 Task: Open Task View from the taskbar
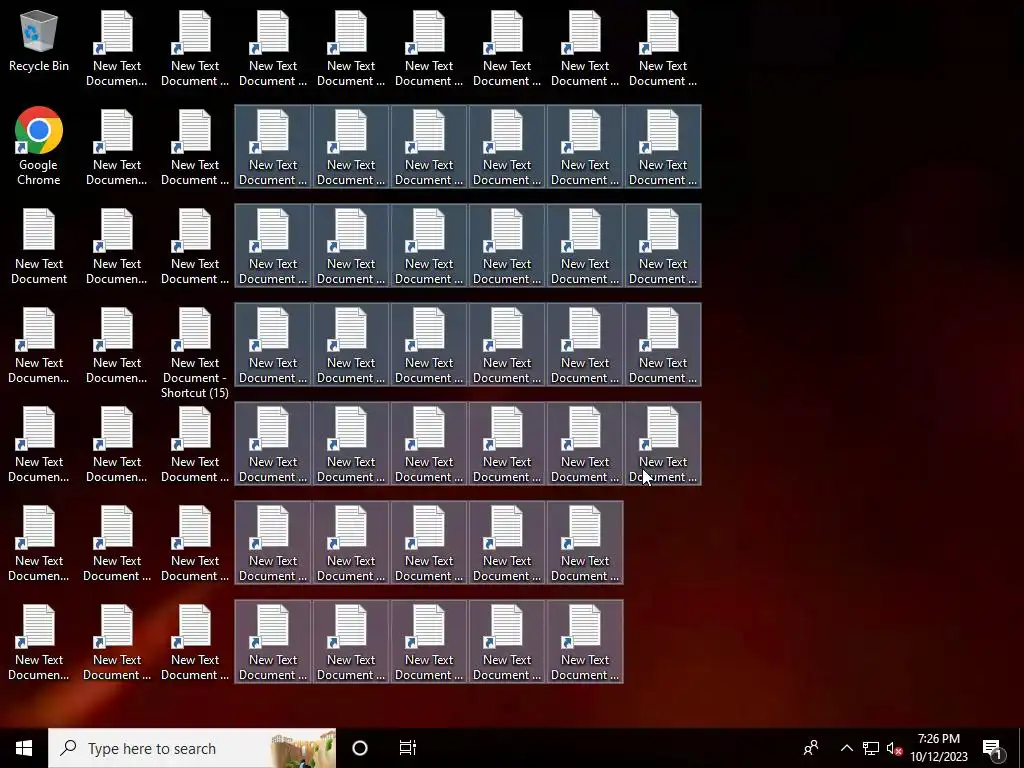[408, 748]
